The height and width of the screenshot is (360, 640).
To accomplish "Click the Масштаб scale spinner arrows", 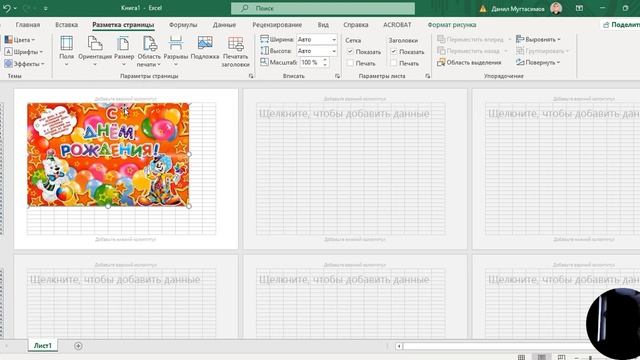I will [325, 62].
